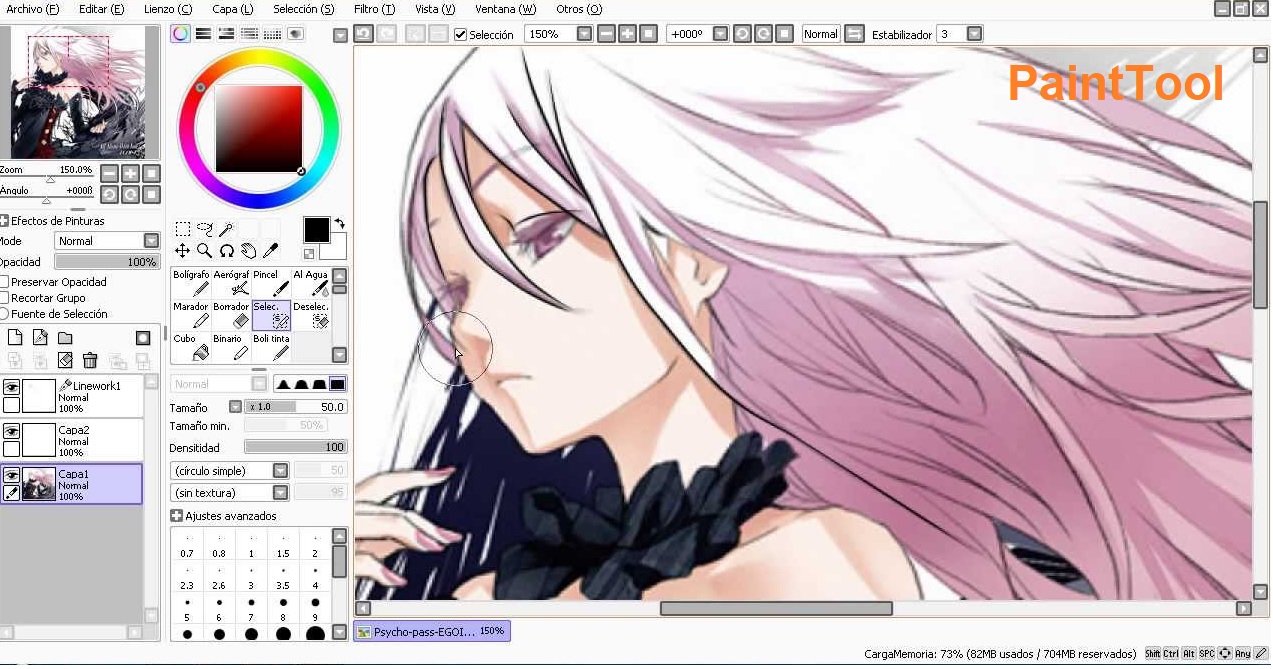This screenshot has width=1273, height=669.
Task: Swap foreground and background colors
Action: (339, 223)
